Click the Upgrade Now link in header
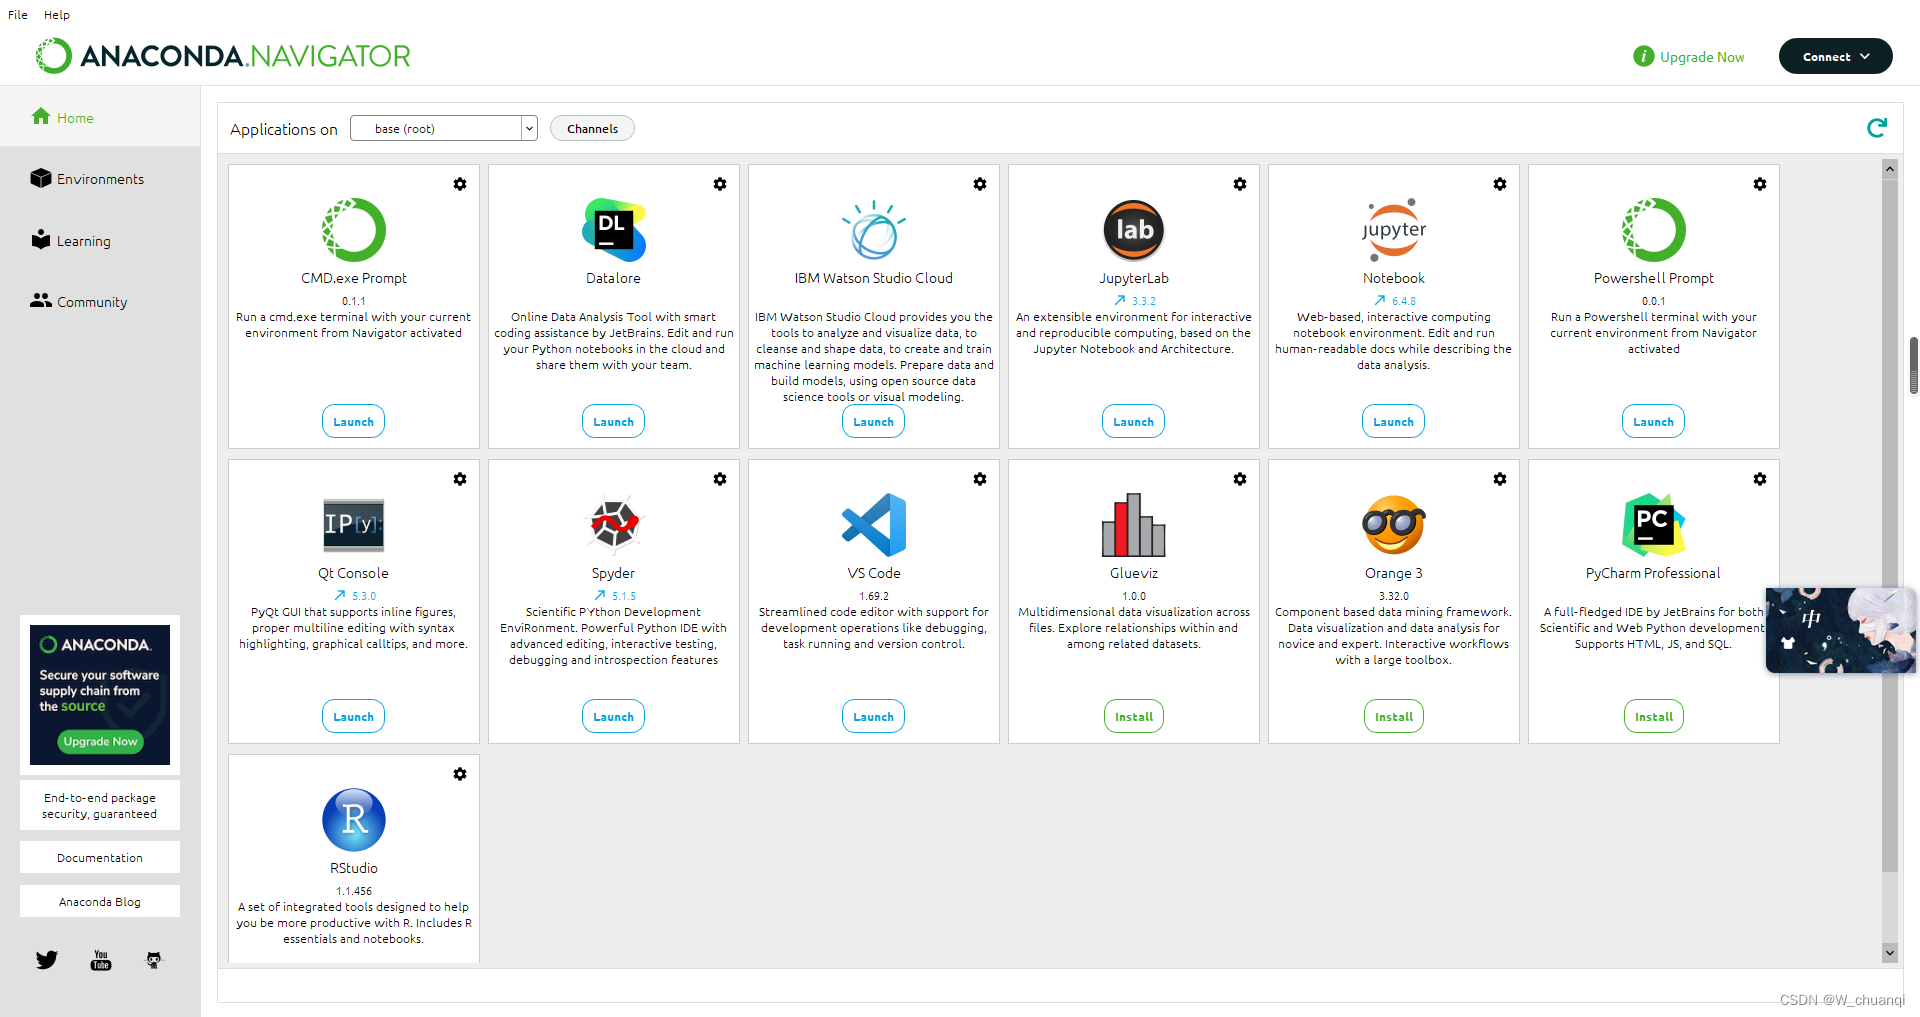Screen dimensions: 1920x1017 point(1702,57)
